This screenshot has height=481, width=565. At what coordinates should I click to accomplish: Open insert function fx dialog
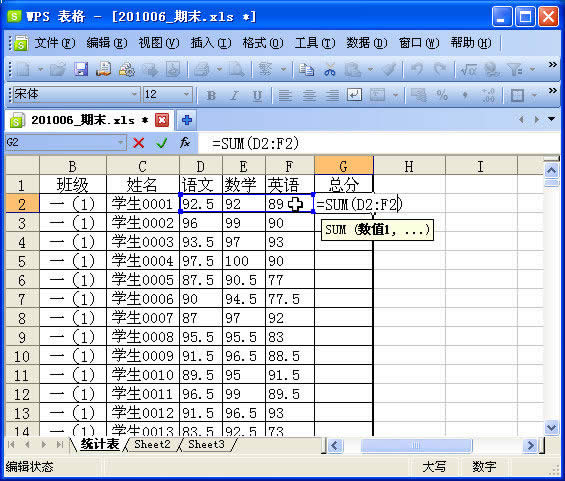pyautogui.click(x=185, y=143)
